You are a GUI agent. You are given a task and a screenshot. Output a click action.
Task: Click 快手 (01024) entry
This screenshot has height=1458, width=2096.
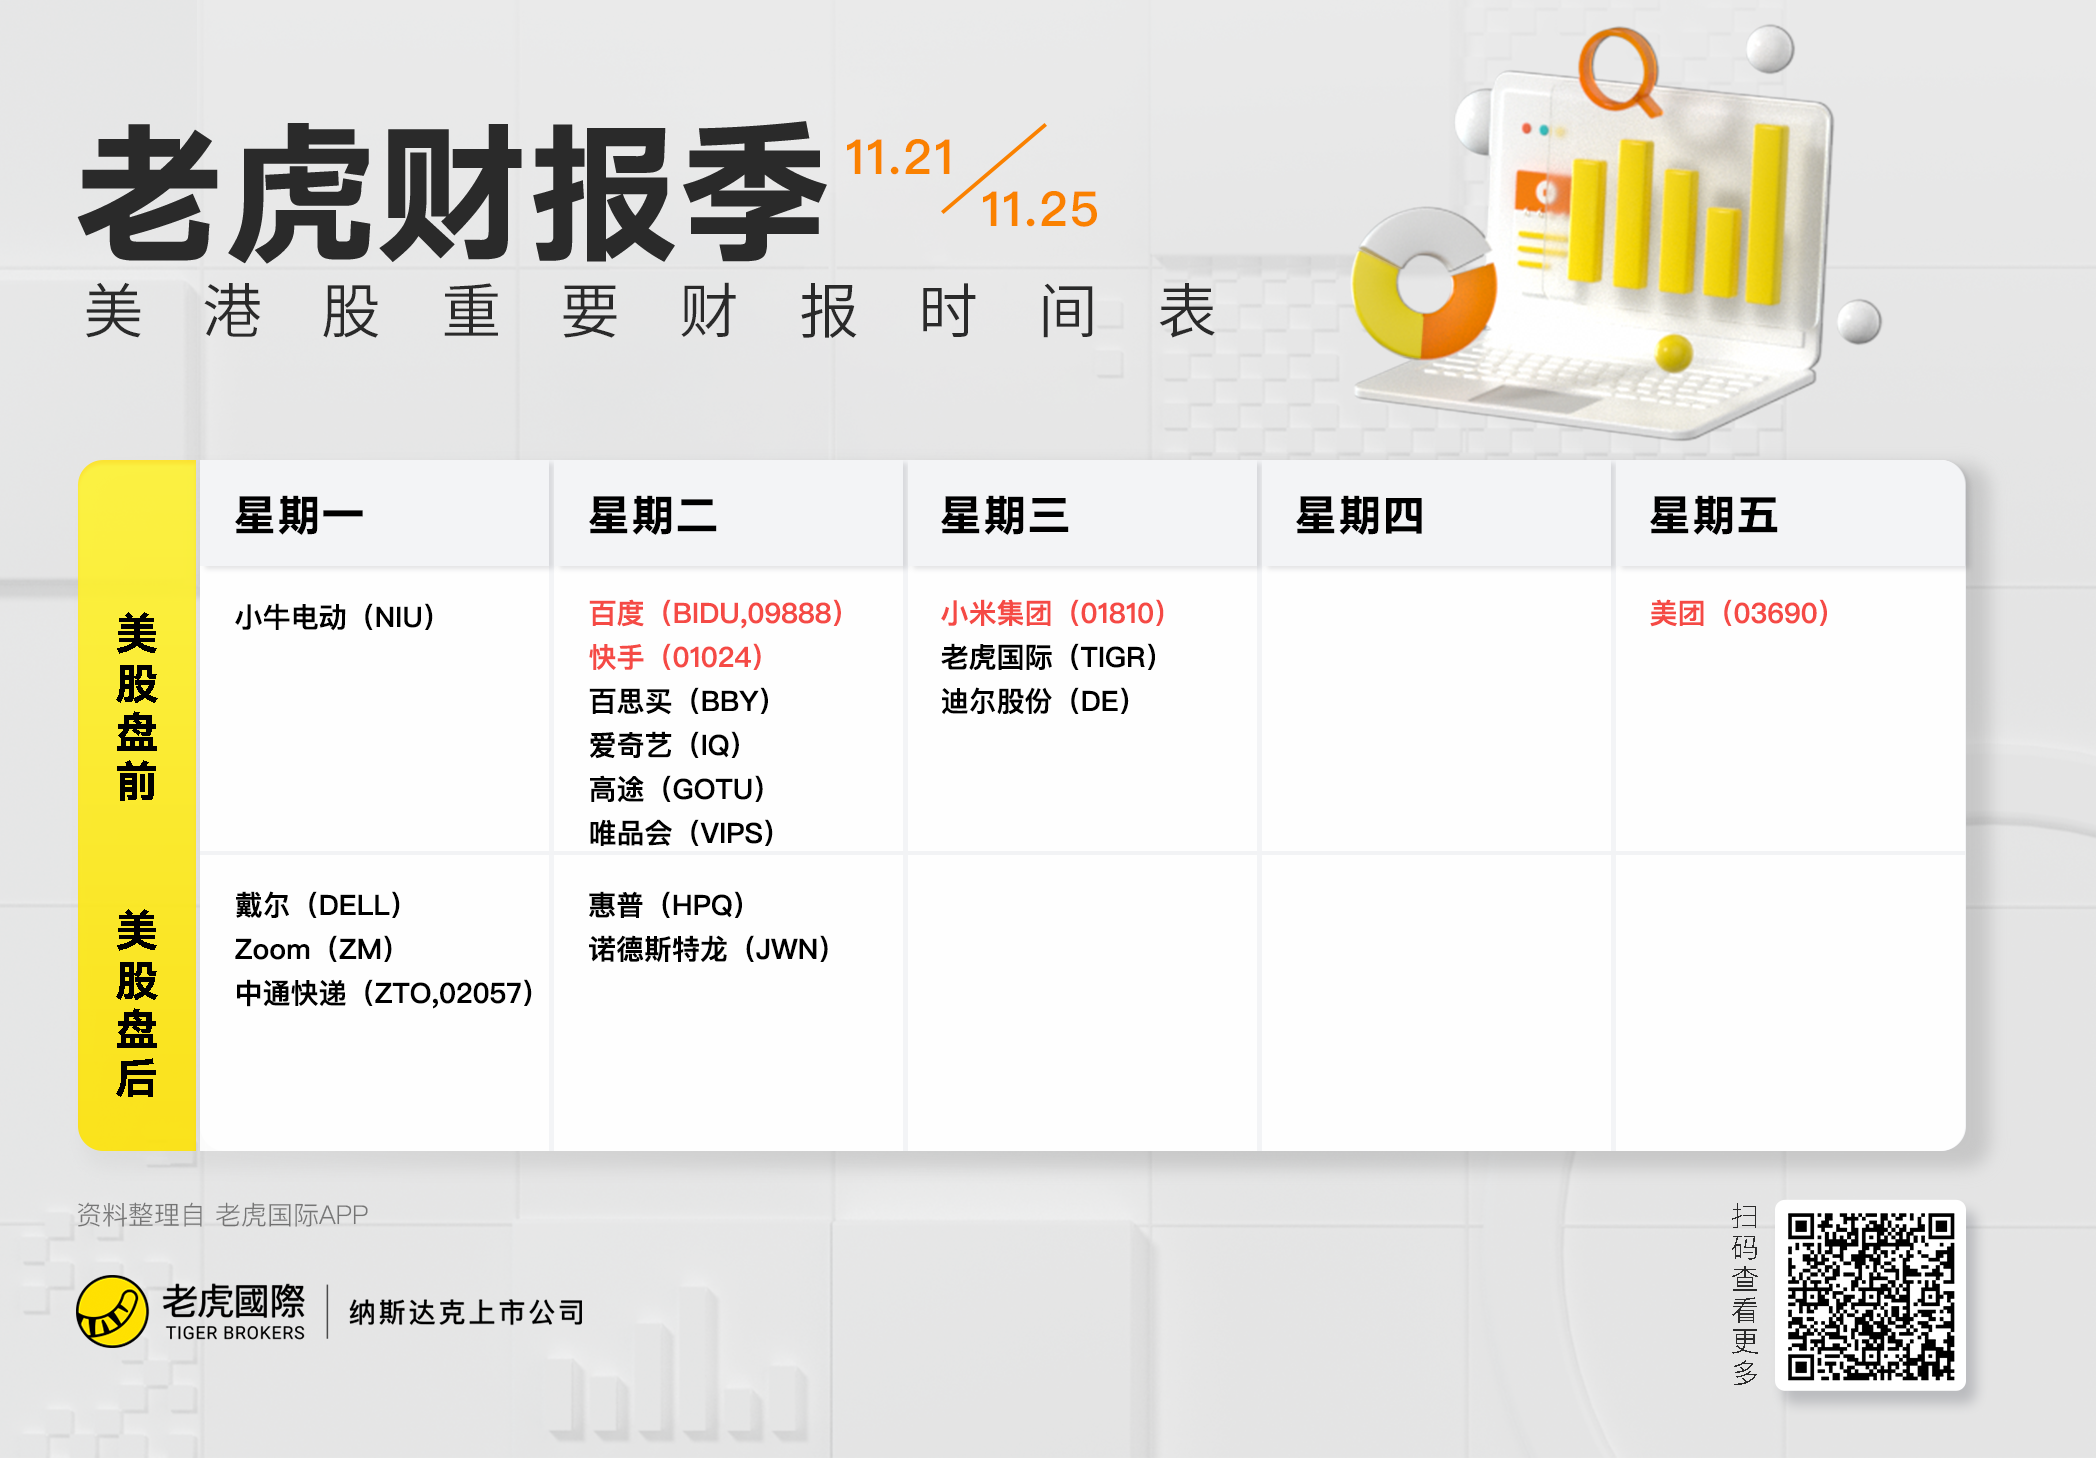(x=676, y=657)
